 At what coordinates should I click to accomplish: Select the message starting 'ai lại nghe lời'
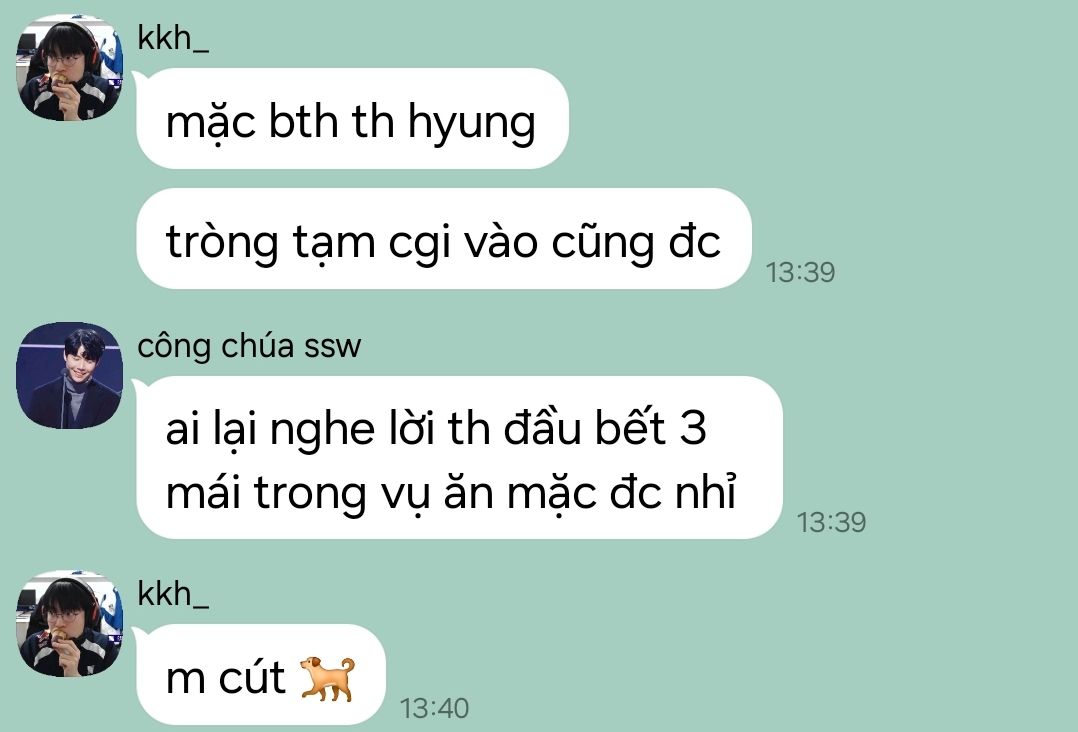tap(459, 458)
